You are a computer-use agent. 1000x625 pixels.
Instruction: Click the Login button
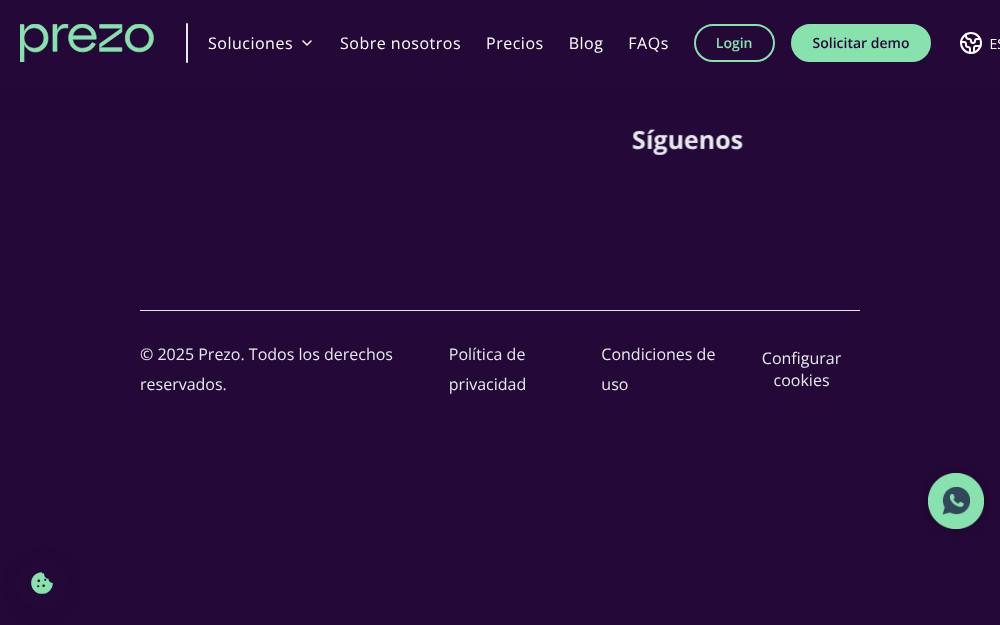(x=734, y=43)
